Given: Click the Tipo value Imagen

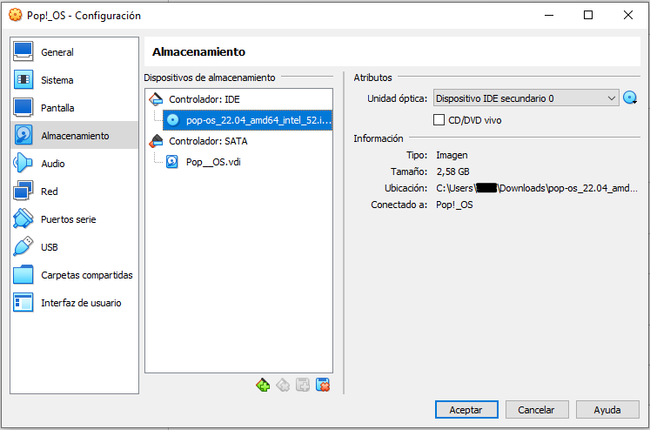Looking at the screenshot, I should pos(452,155).
